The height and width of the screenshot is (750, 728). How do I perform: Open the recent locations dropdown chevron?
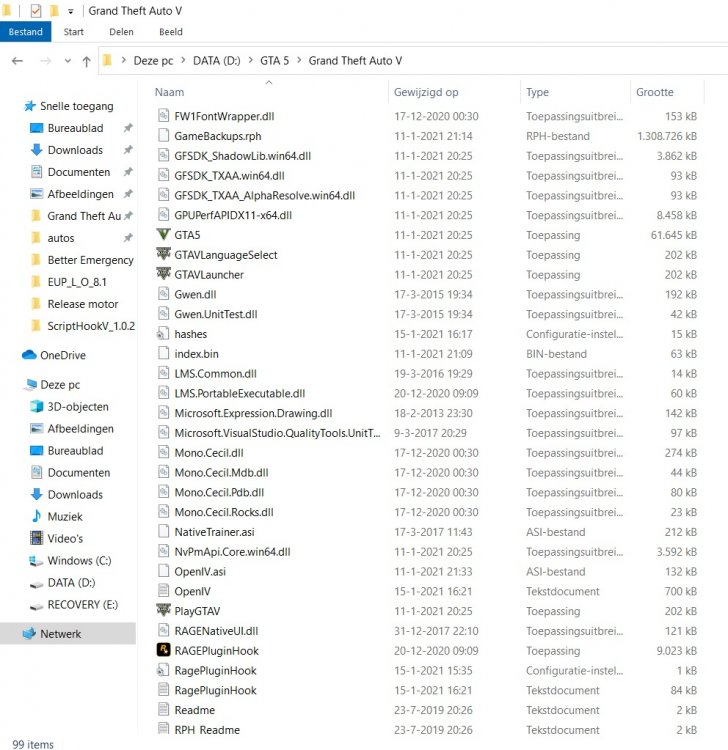pos(67,61)
